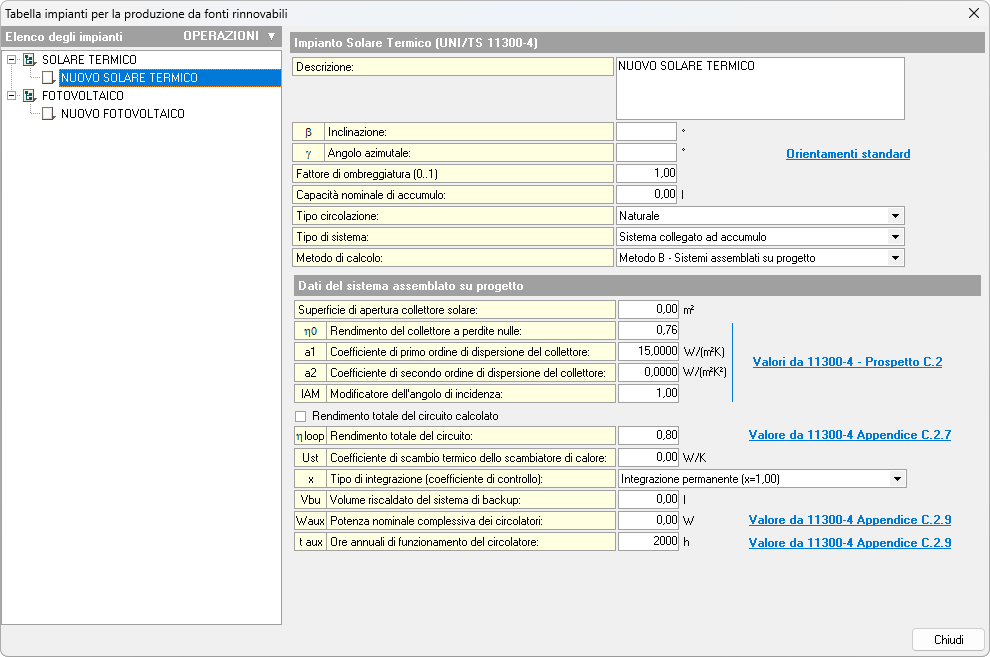This screenshot has height=657, width=990.
Task: Open the Tipo di integrazione dropdown
Action: (895, 479)
